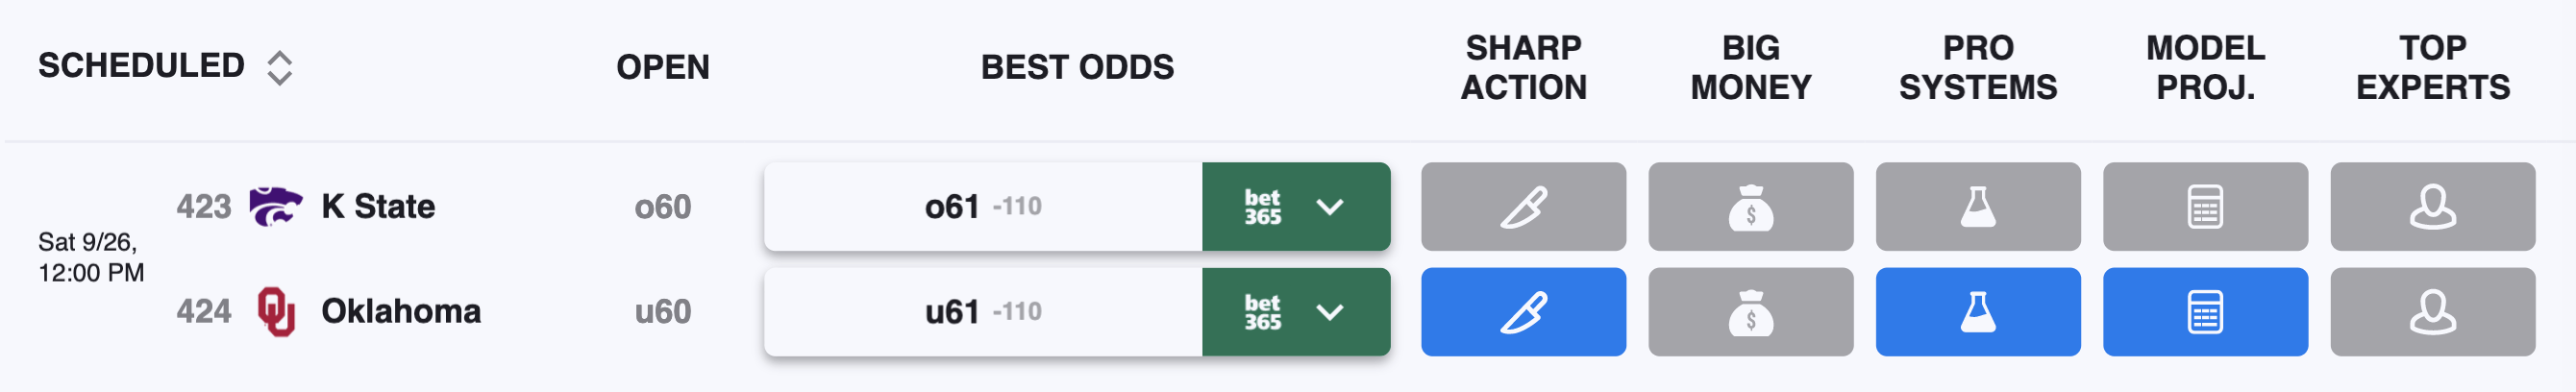Select the o61 -110 best odds
The width and height of the screenshot is (2576, 392).
(x=983, y=207)
